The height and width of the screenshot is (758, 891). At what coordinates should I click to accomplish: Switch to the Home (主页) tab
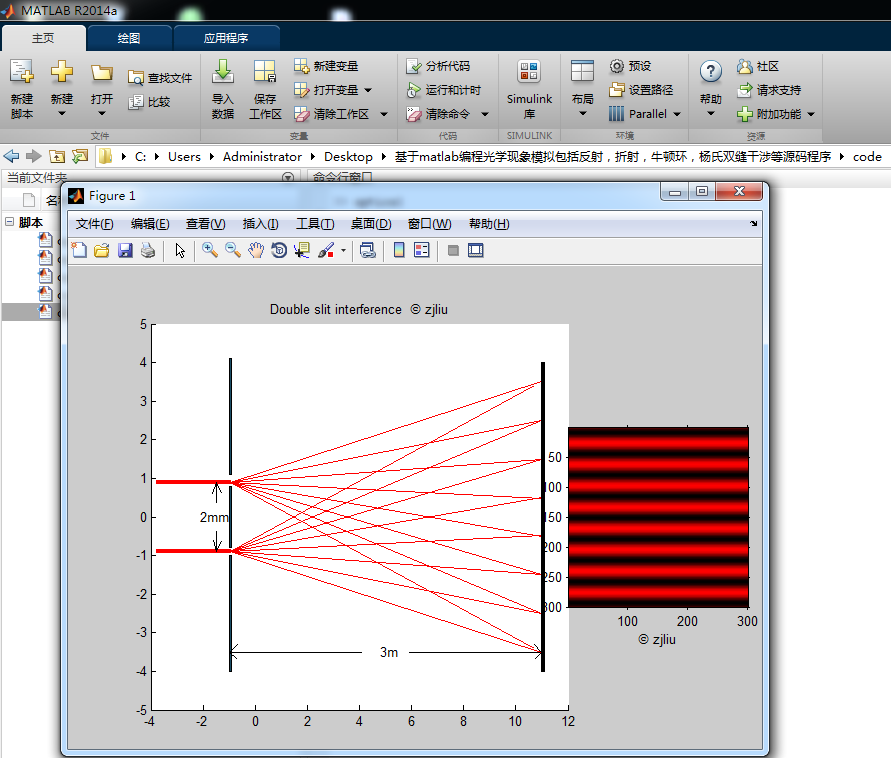[43, 38]
